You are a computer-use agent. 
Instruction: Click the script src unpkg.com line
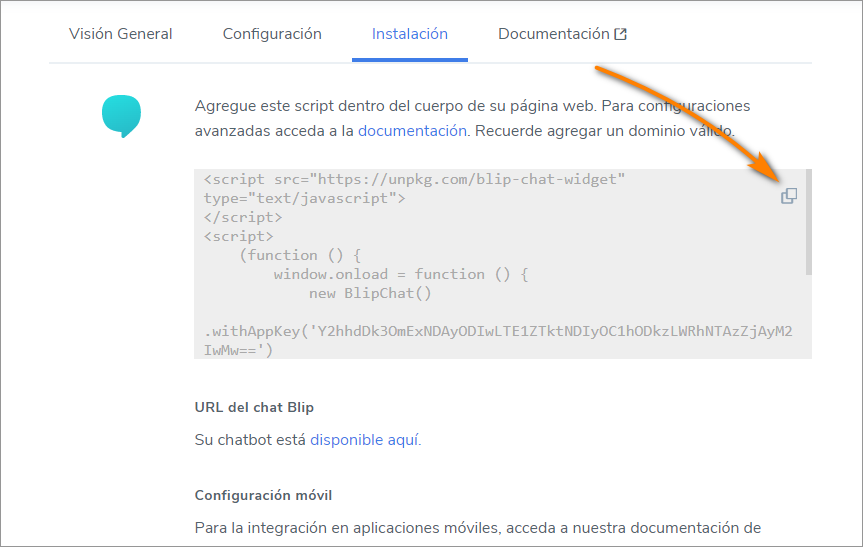coord(414,179)
